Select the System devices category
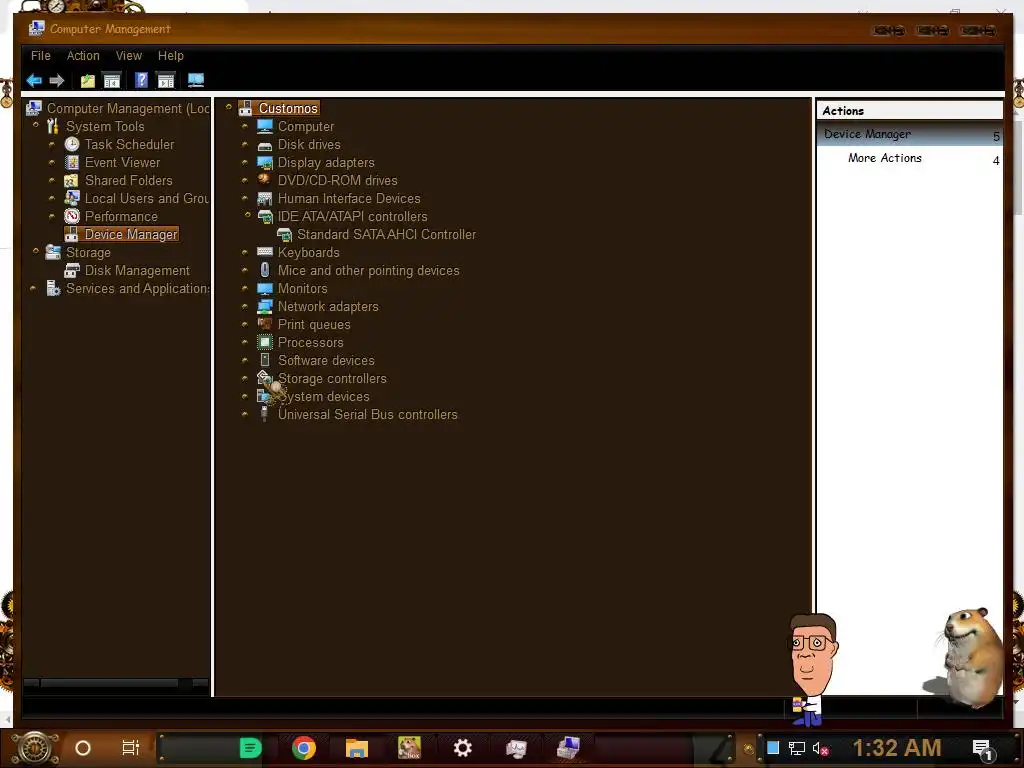Screen dimensions: 1024x768 (324, 396)
